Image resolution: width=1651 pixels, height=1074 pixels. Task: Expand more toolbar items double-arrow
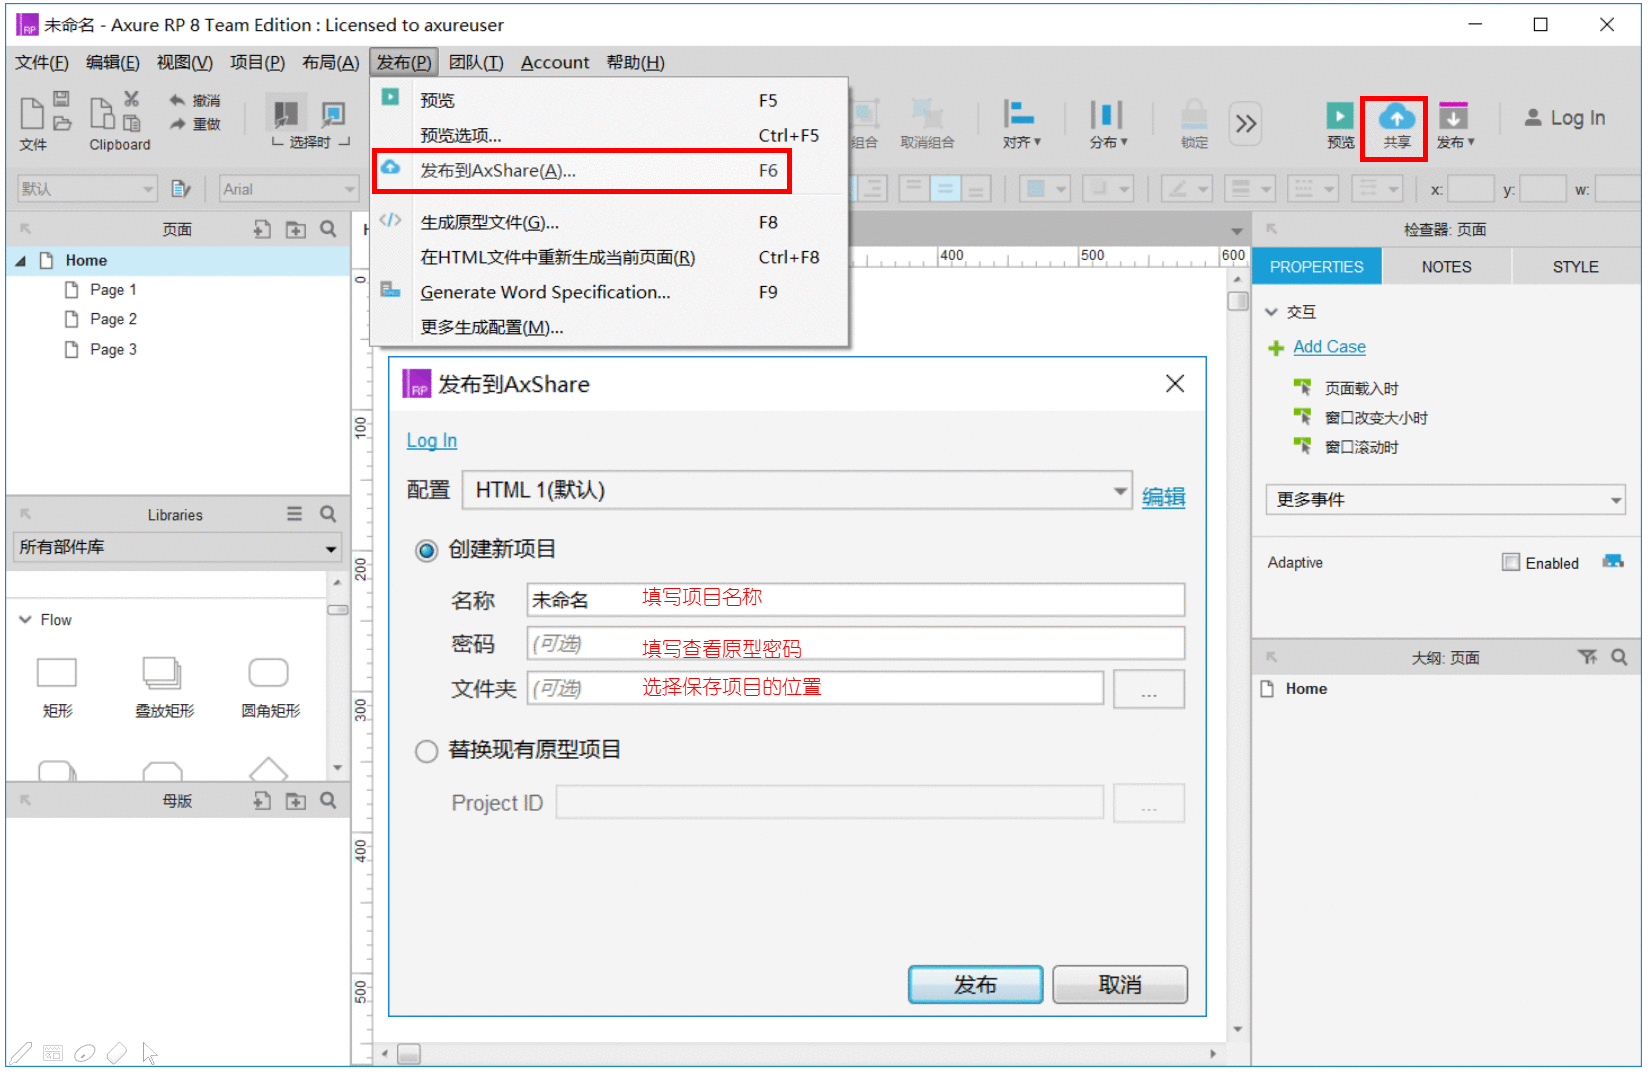click(x=1245, y=124)
